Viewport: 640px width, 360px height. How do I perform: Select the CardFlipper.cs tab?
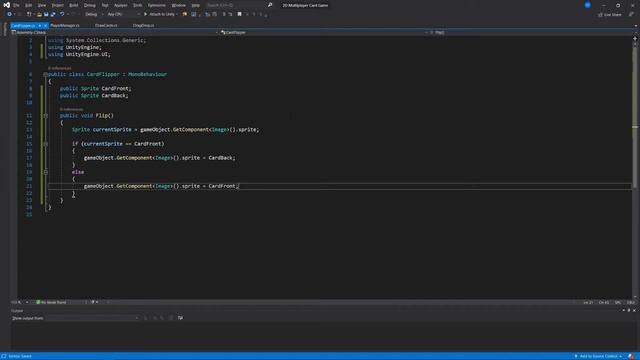[23, 26]
